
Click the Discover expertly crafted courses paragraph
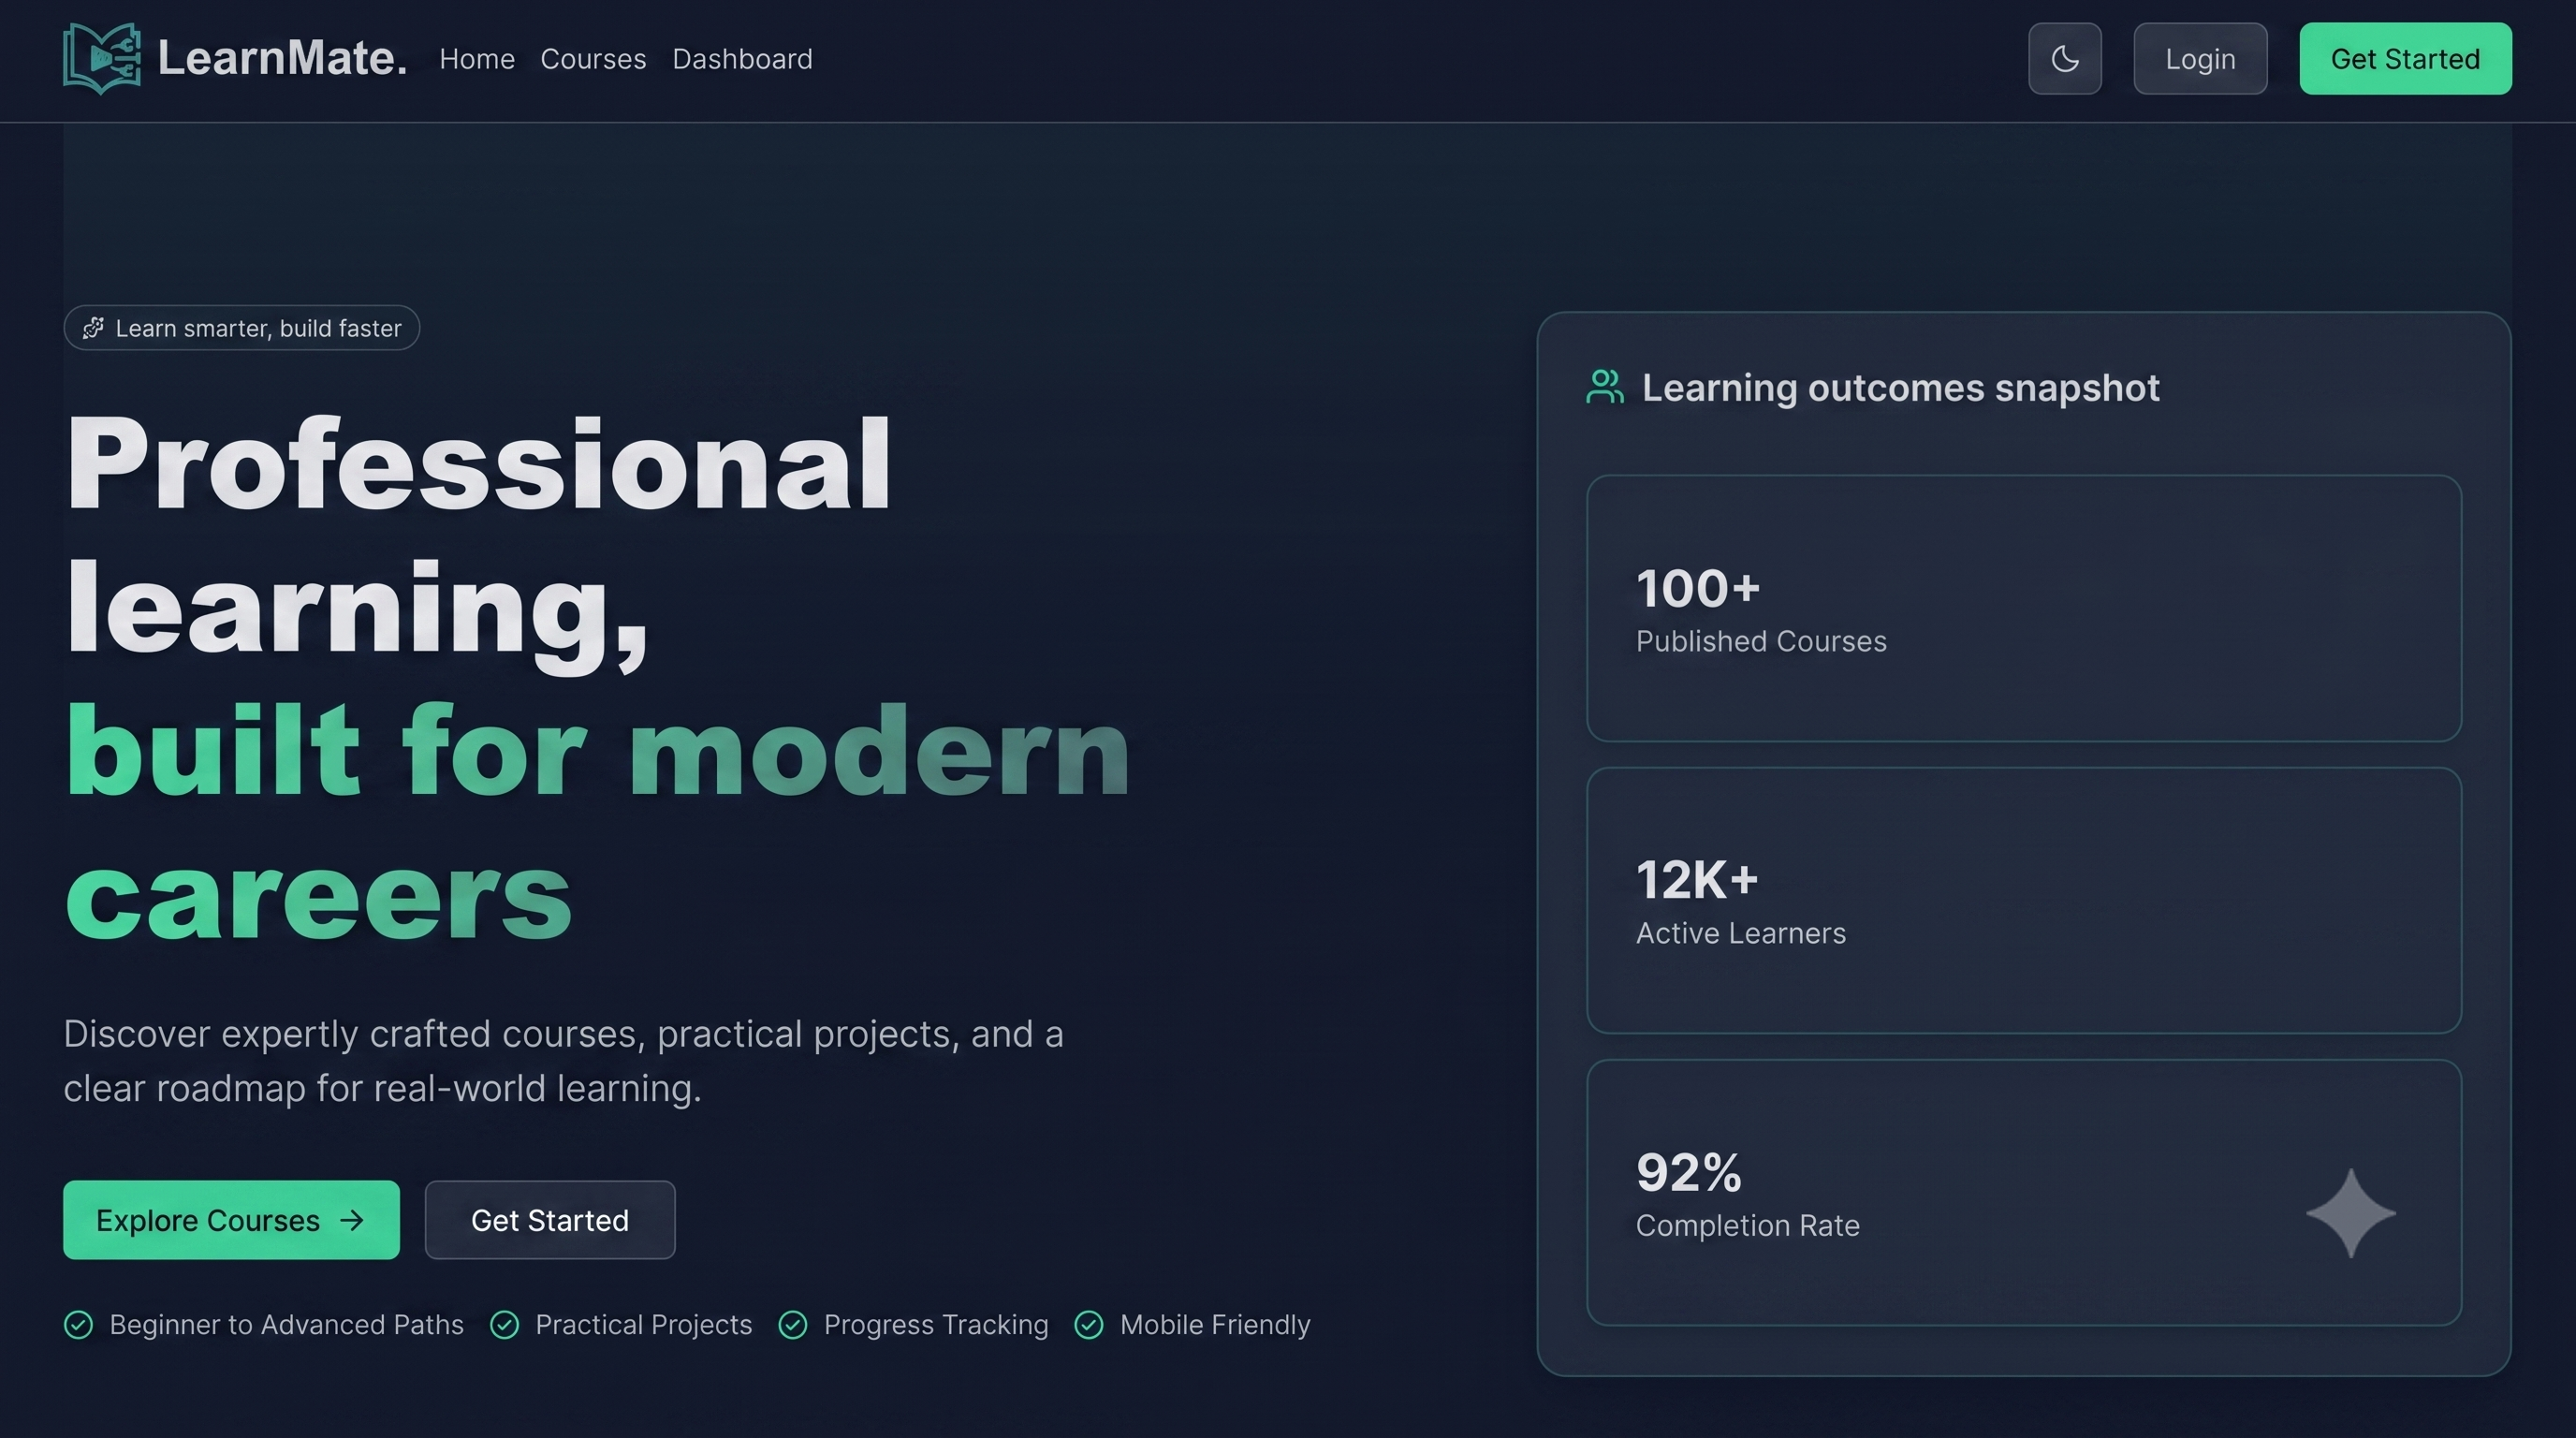563,1061
